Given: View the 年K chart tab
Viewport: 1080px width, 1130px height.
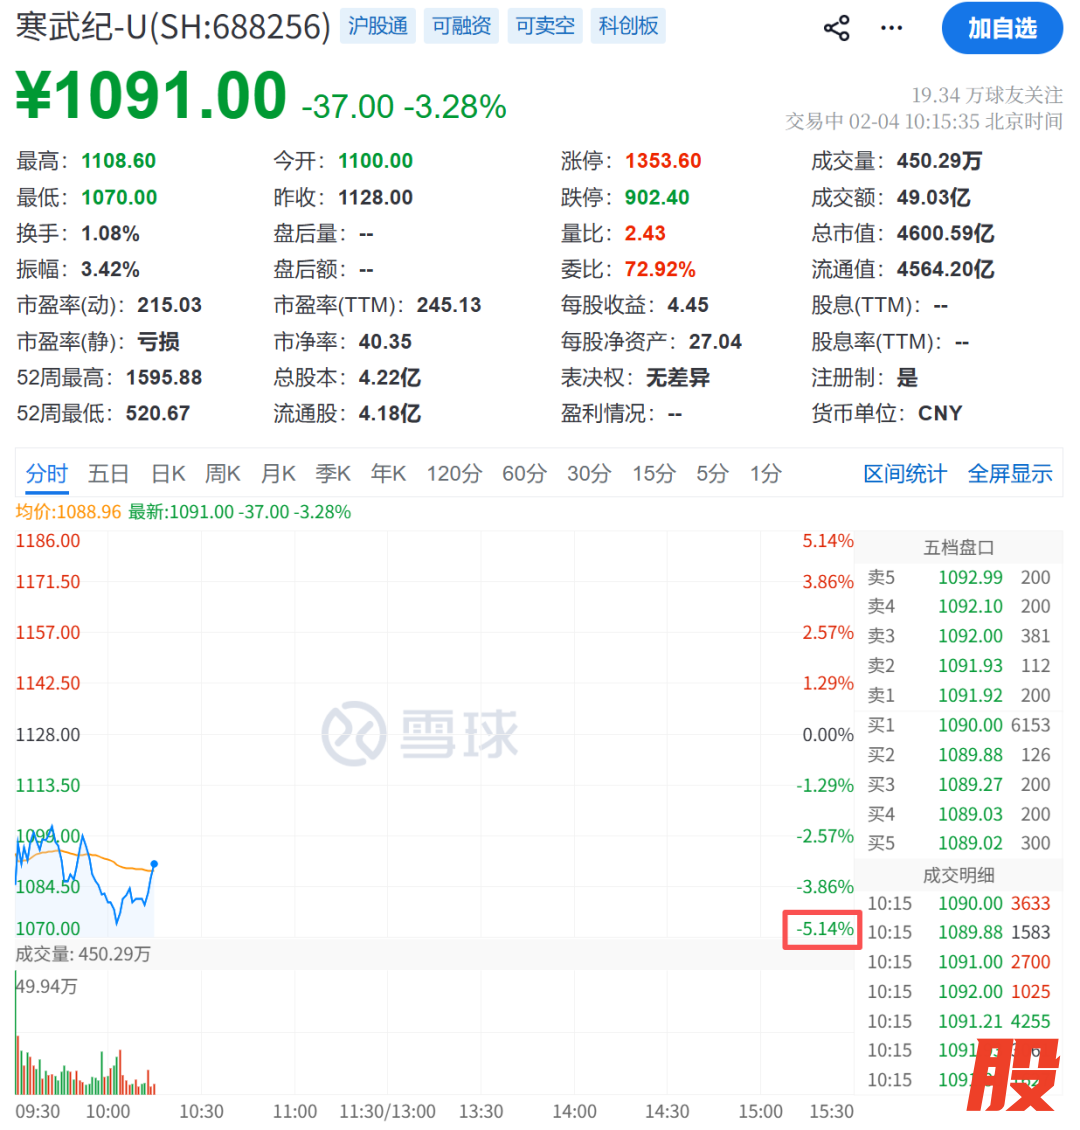Looking at the screenshot, I should coord(388,473).
